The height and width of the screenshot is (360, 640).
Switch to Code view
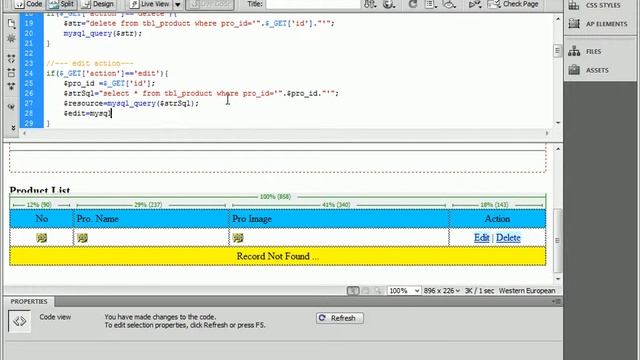pyautogui.click(x=29, y=4)
